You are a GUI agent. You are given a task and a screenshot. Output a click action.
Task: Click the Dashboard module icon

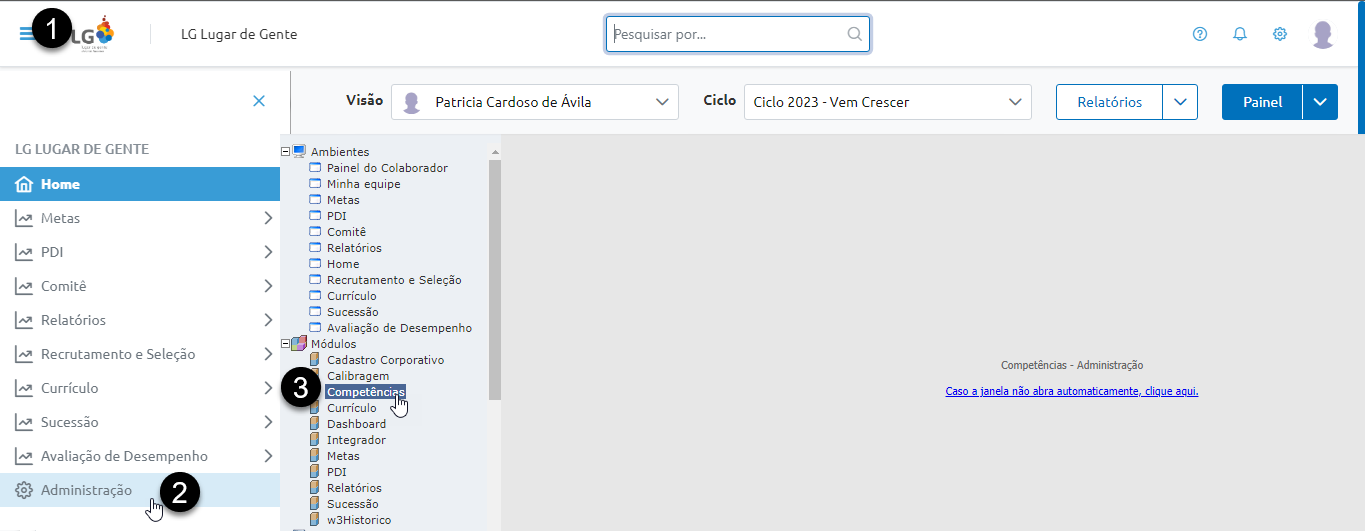pyautogui.click(x=315, y=424)
